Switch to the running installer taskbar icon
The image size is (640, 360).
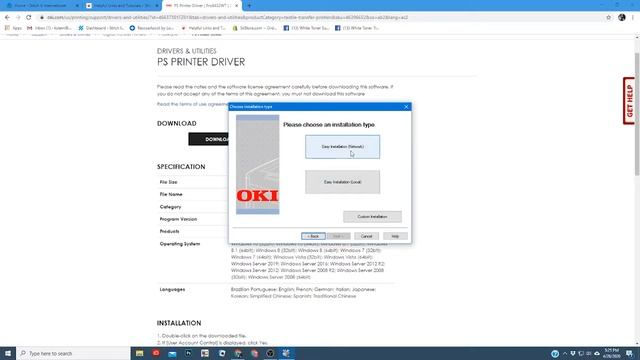point(287,353)
